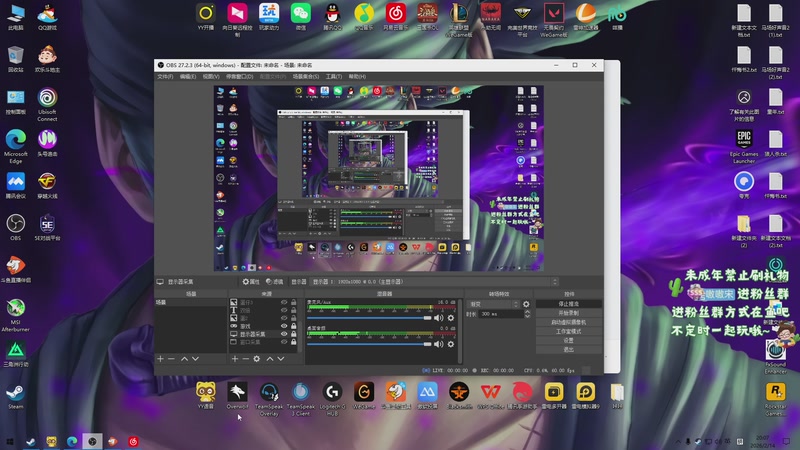Toggle visibility eye of first source row
Image resolution: width=800 pixels, height=450 pixels.
(x=284, y=302)
